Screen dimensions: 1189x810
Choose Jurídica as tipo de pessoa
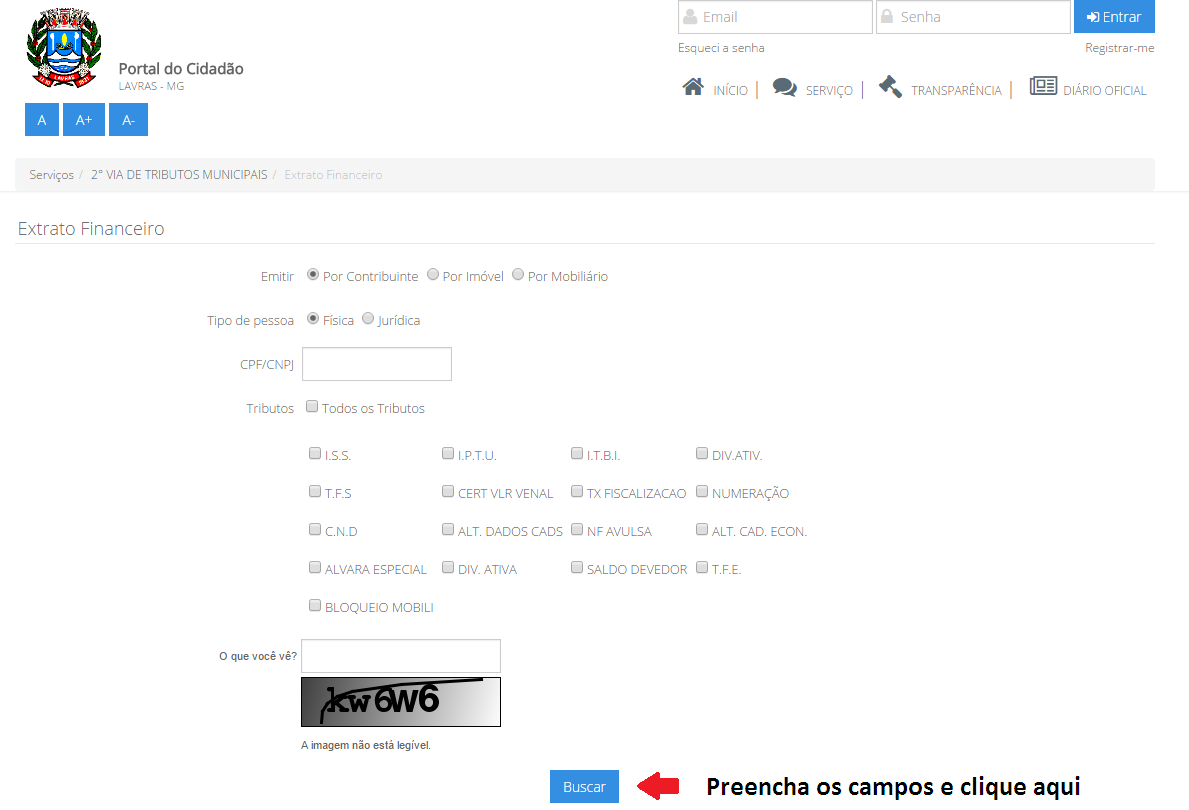pos(368,319)
